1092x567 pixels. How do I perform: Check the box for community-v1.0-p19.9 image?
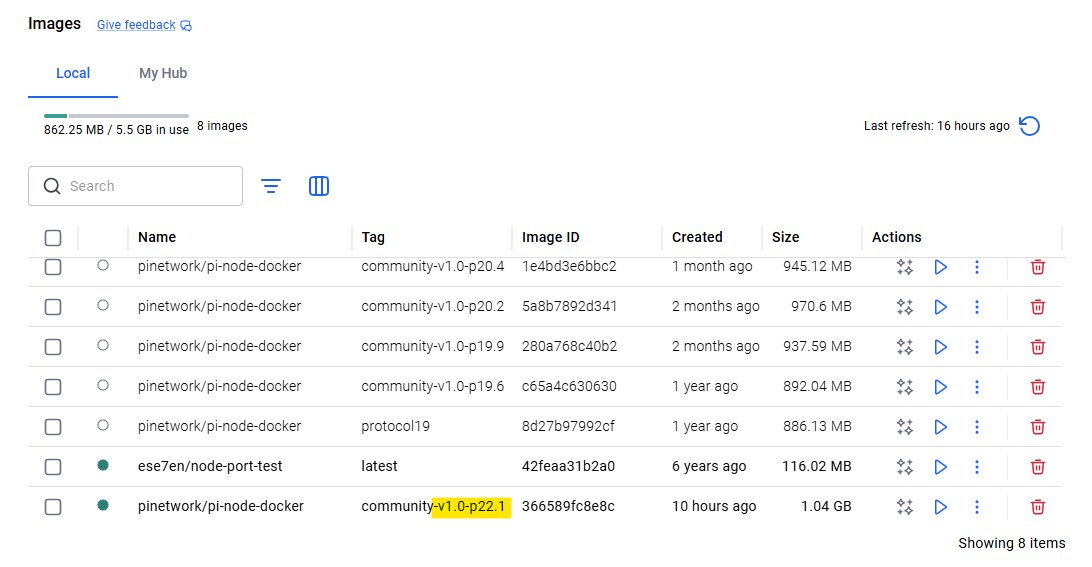53,347
